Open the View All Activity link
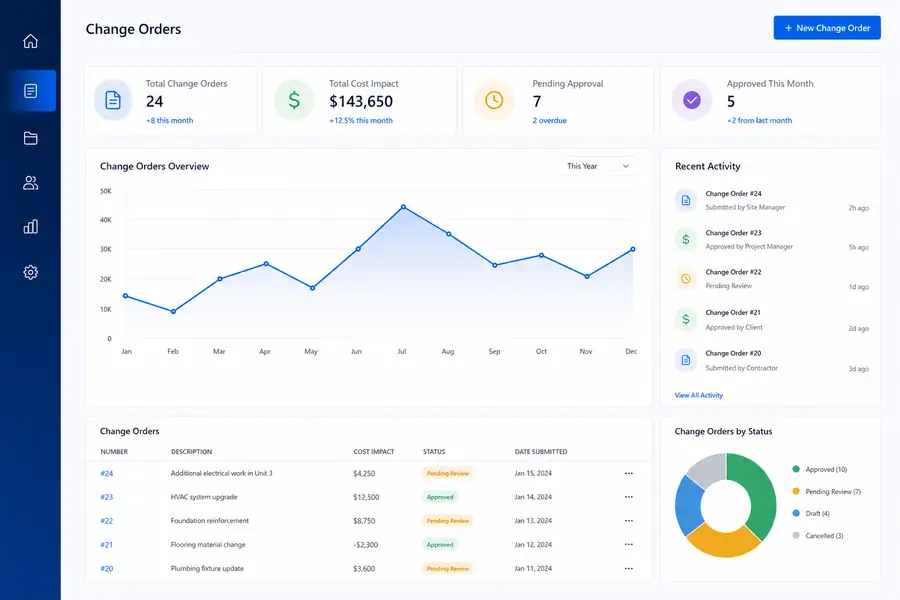The image size is (900, 600). (699, 395)
